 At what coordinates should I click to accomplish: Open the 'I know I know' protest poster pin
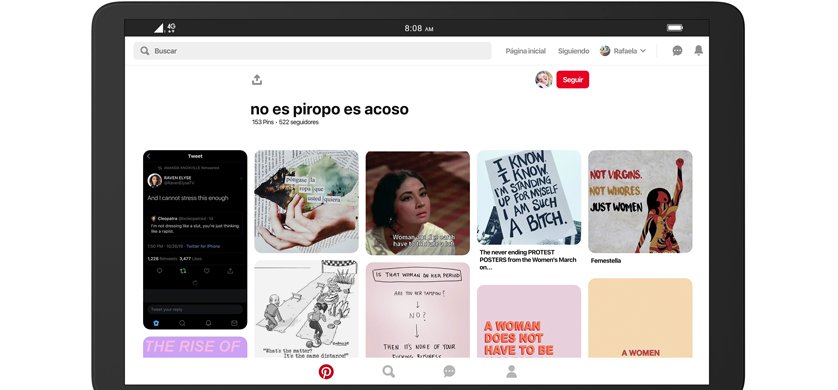pyautogui.click(x=529, y=198)
